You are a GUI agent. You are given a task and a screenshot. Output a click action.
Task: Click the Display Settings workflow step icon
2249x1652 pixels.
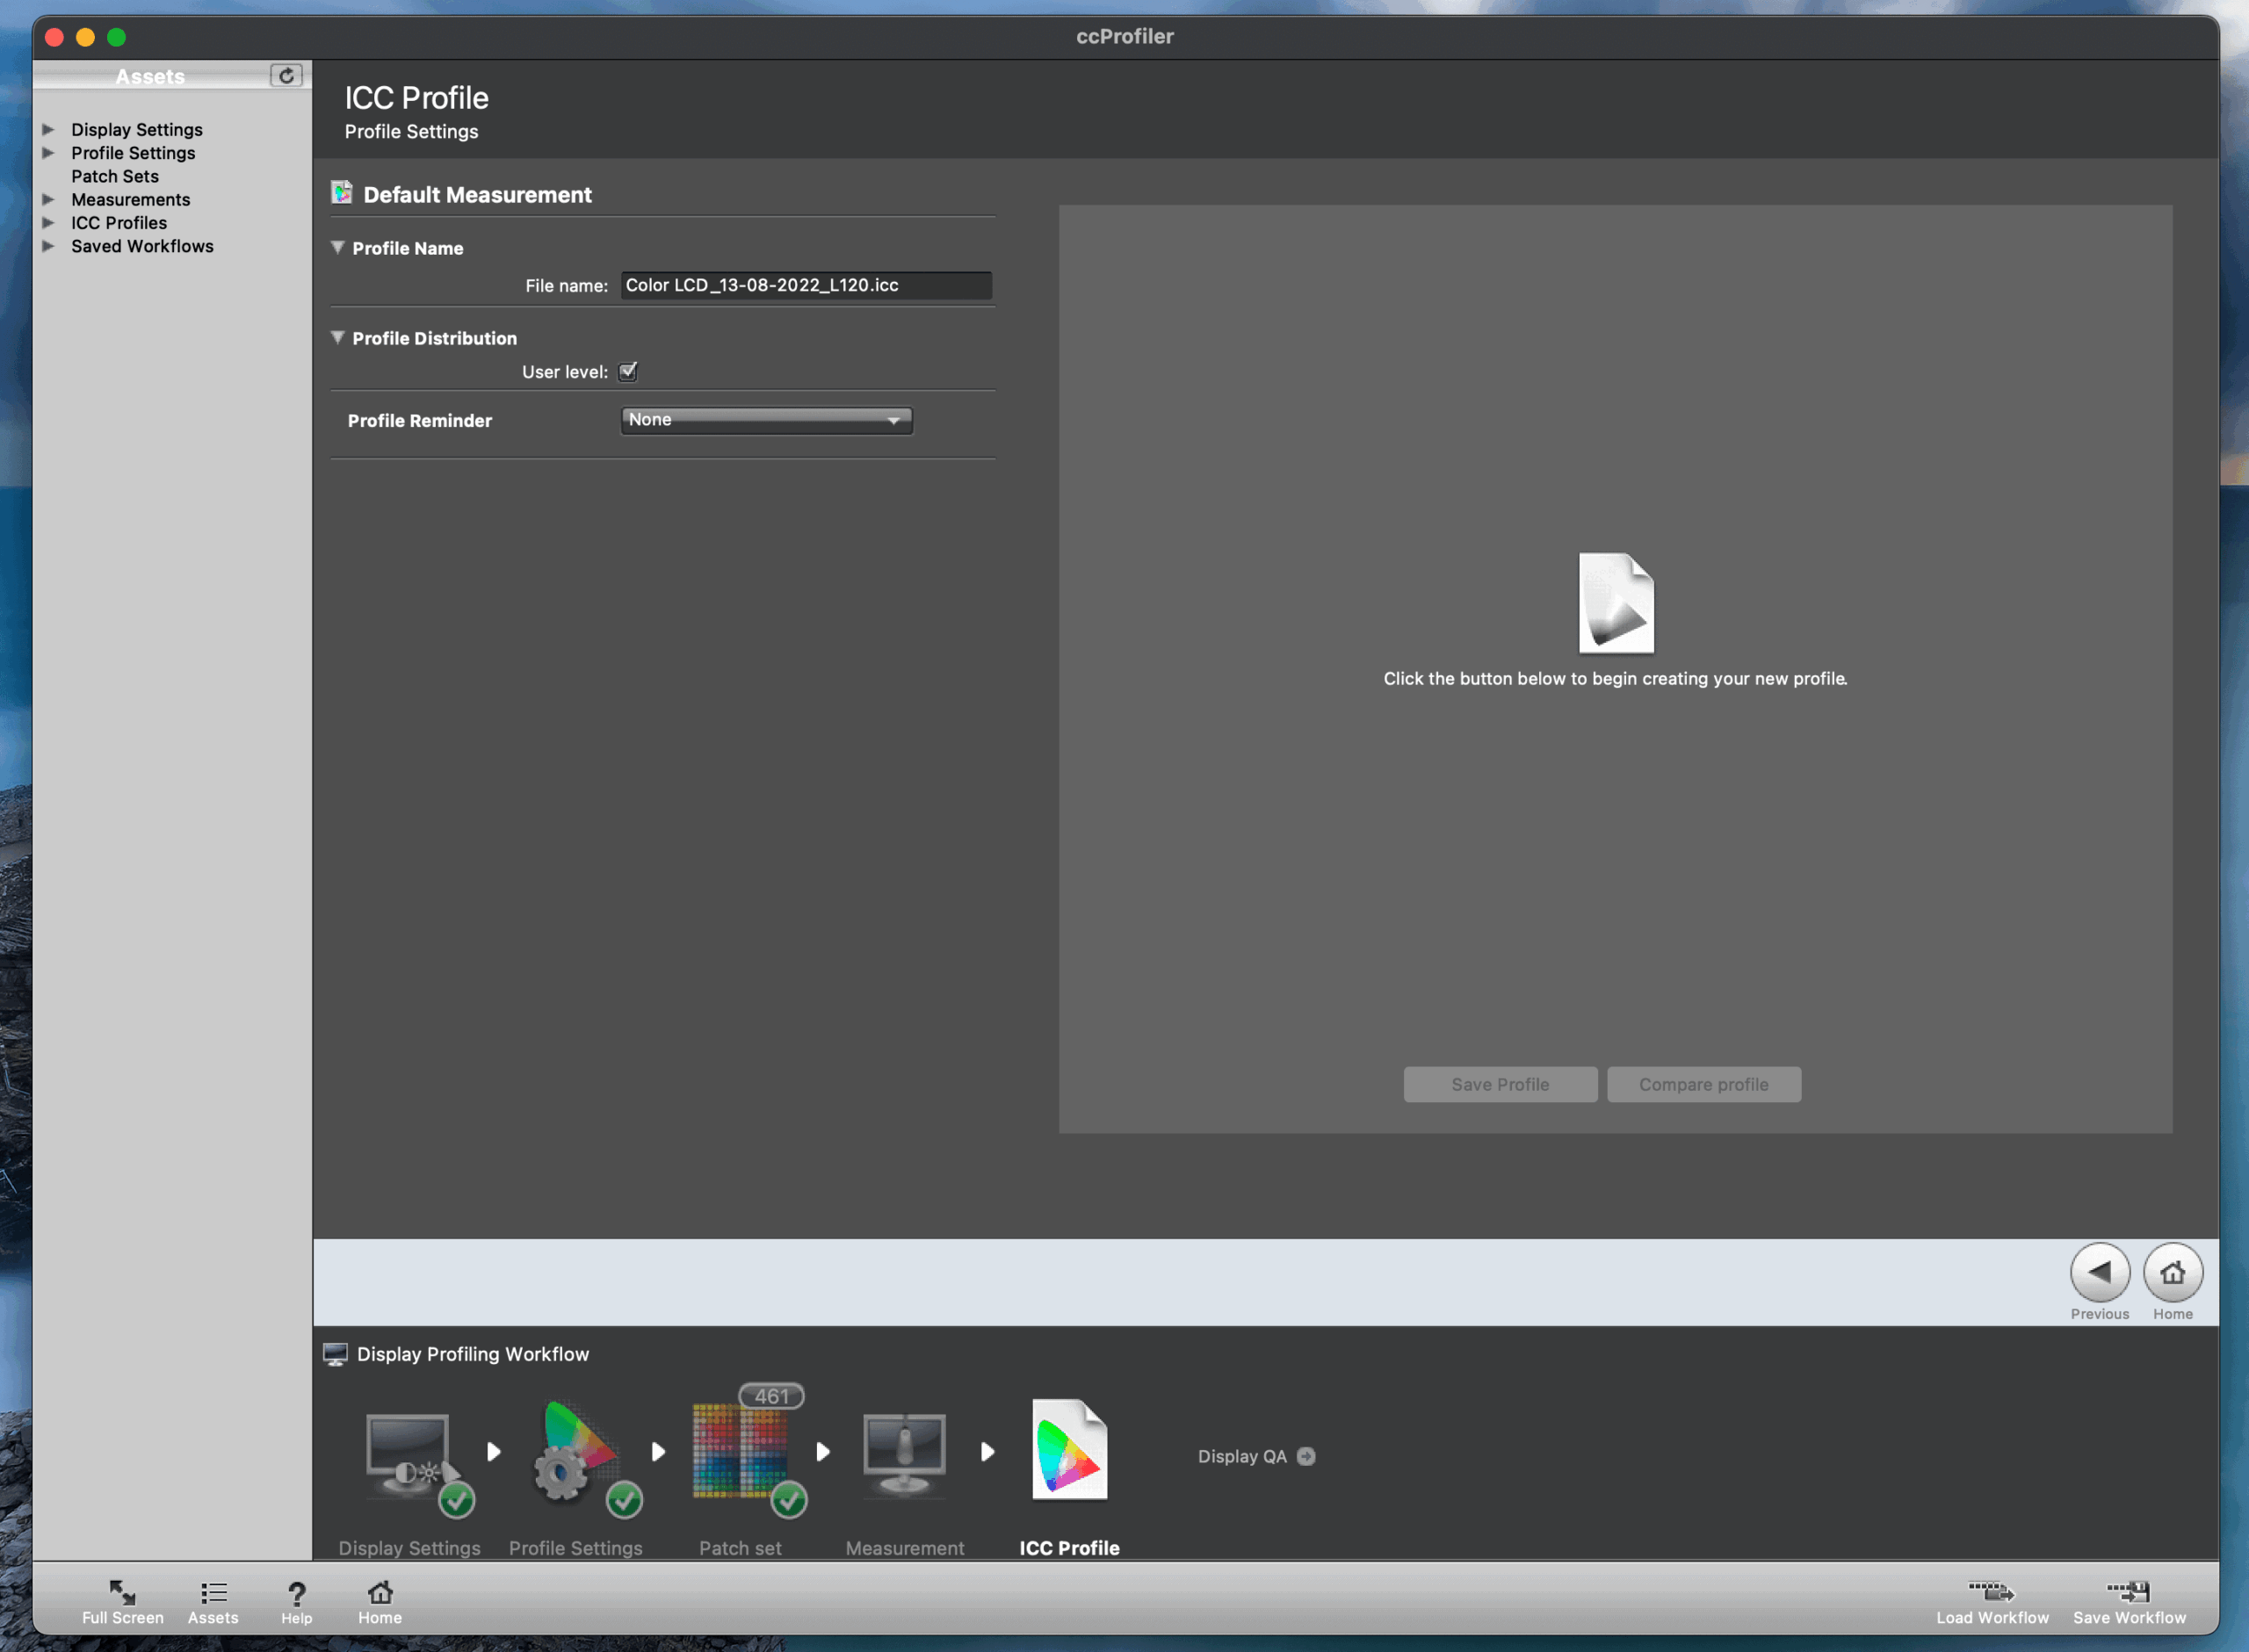[x=407, y=1455]
